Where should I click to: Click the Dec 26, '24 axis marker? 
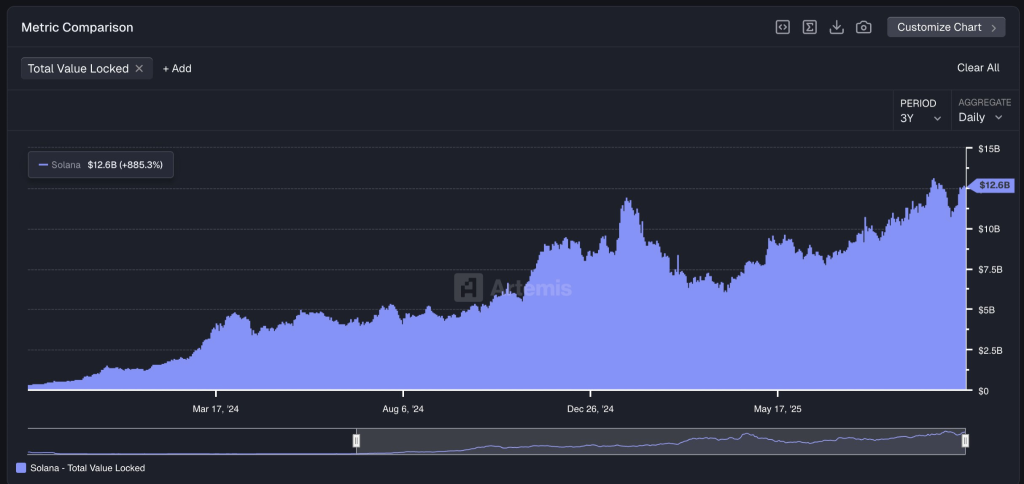pos(590,409)
